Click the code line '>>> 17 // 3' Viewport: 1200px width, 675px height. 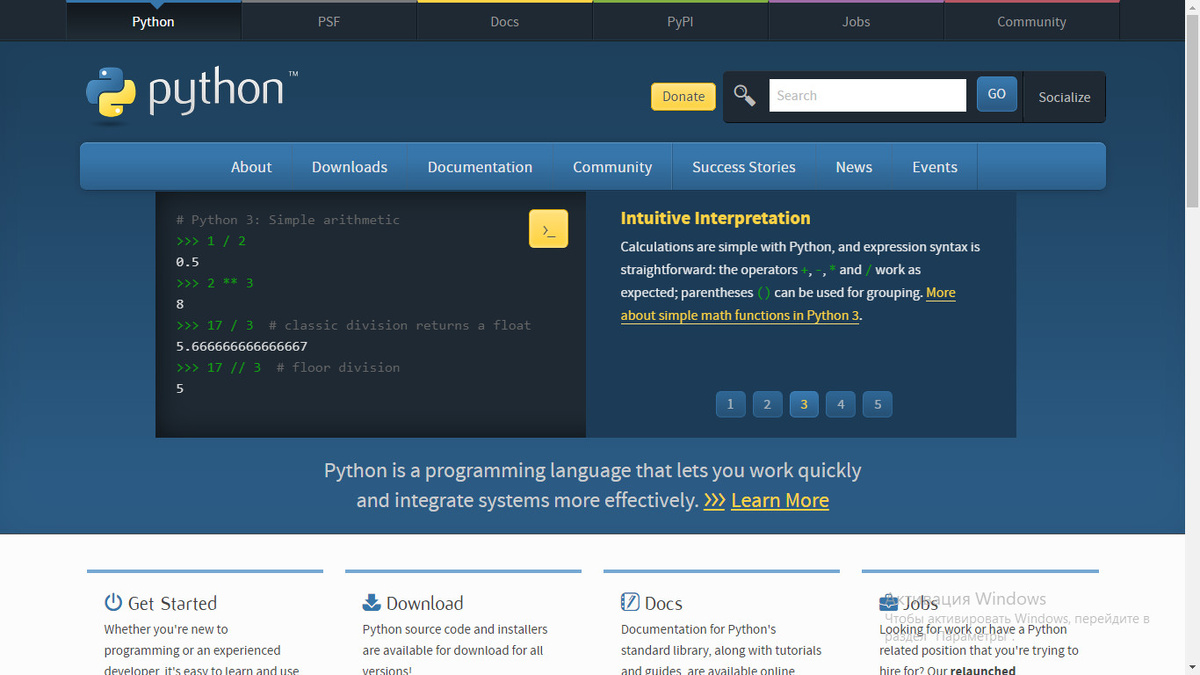click(x=218, y=367)
